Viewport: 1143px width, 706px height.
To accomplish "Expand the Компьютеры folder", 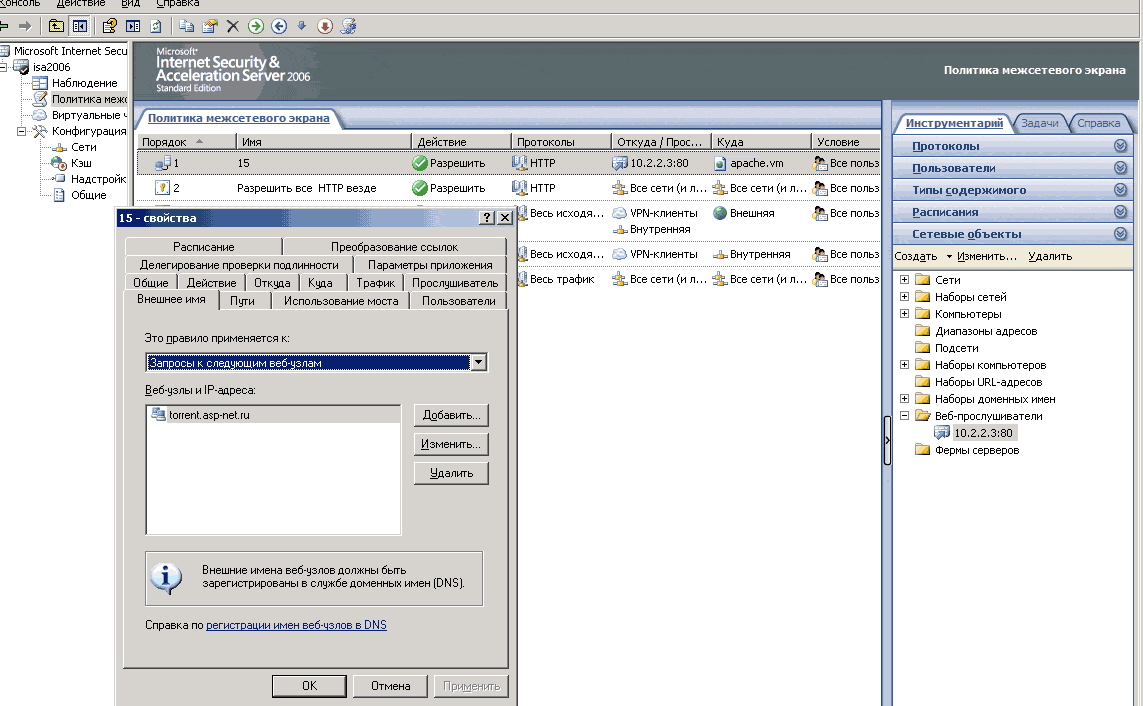I will [904, 314].
